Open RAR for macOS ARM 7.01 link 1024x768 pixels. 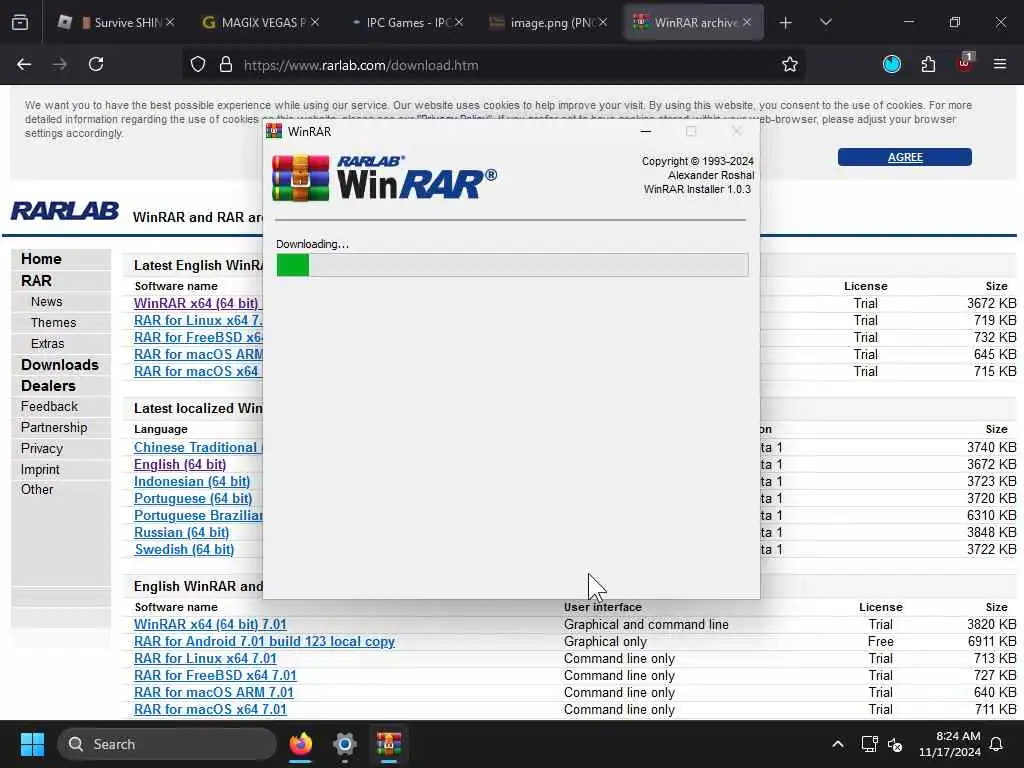tap(214, 692)
